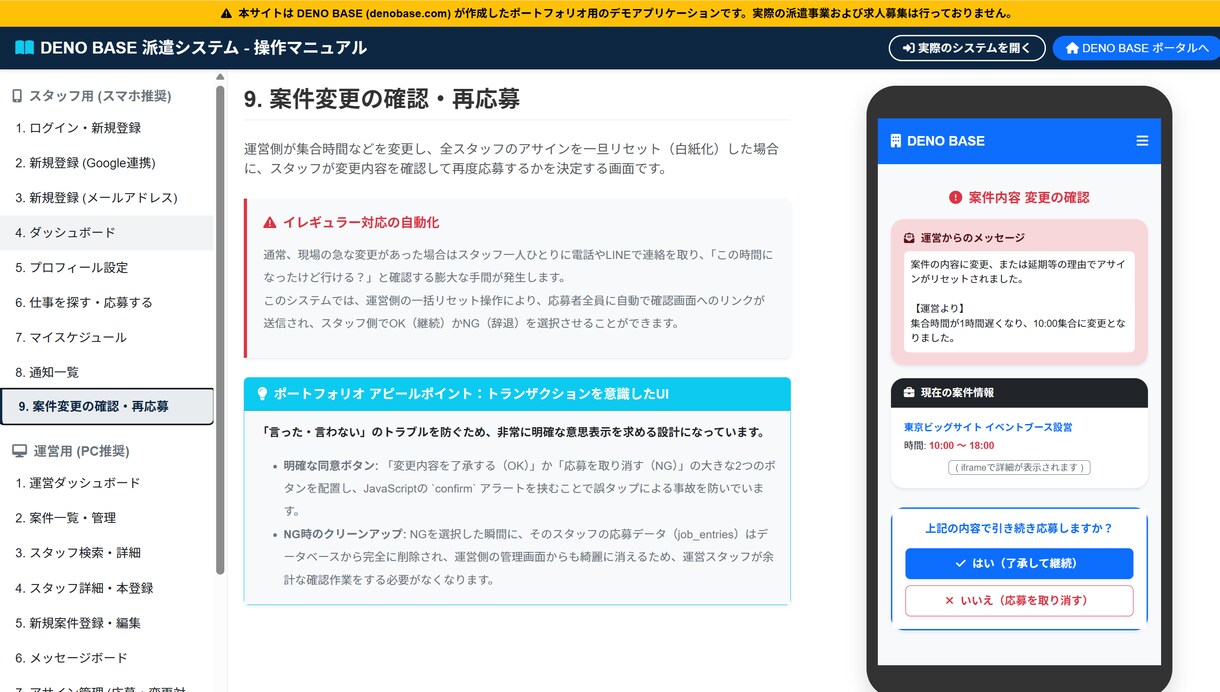Image resolution: width=1220 pixels, height=692 pixels.
Task: Open 運営用 item 2. 案件一覧・管理
Action: 107,518
